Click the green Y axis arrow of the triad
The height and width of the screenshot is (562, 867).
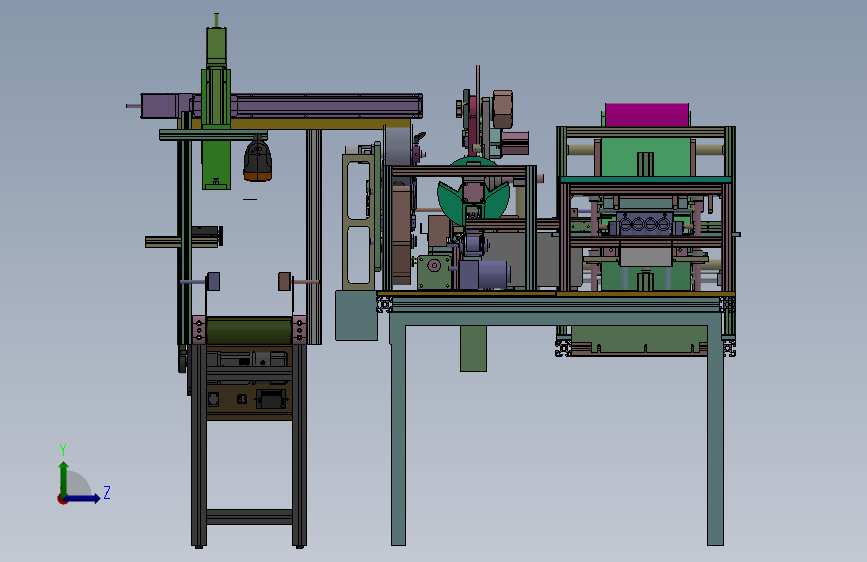[x=64, y=478]
